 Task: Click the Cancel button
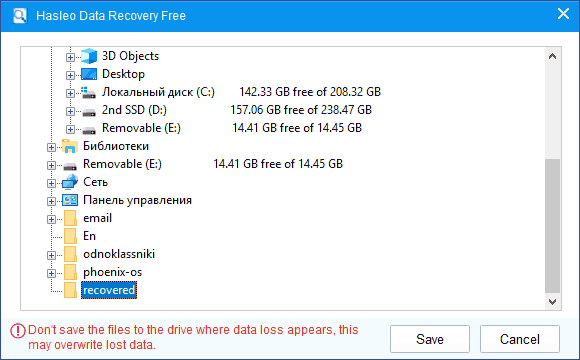click(x=520, y=339)
